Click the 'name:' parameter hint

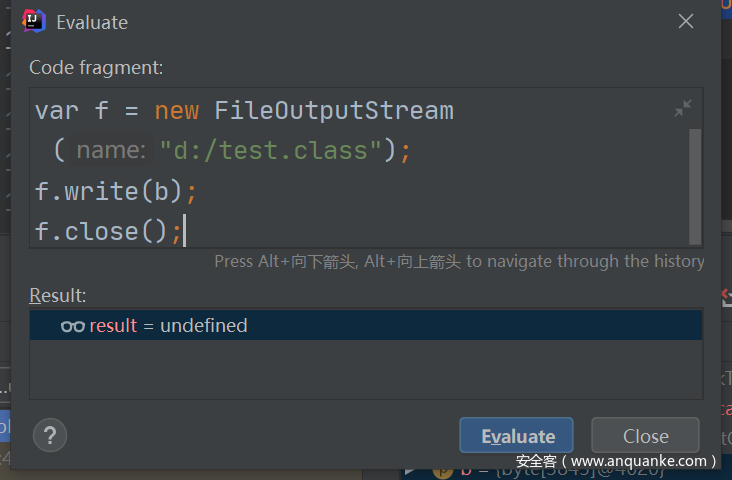[x=111, y=151]
